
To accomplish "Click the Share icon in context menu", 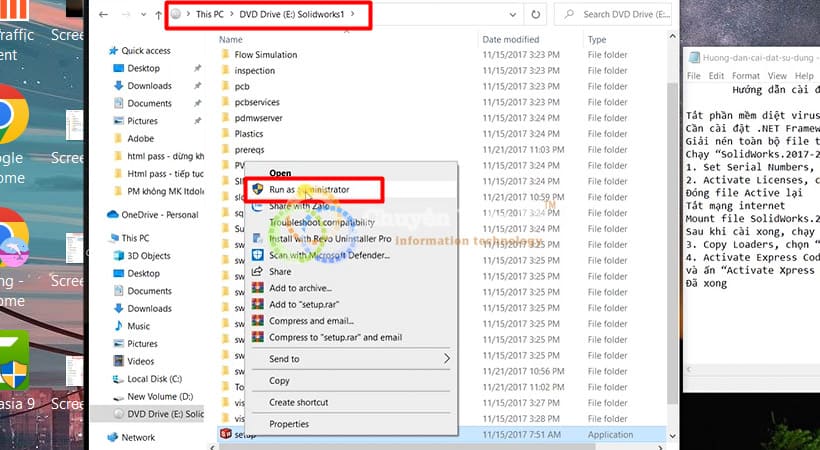I will tap(257, 272).
